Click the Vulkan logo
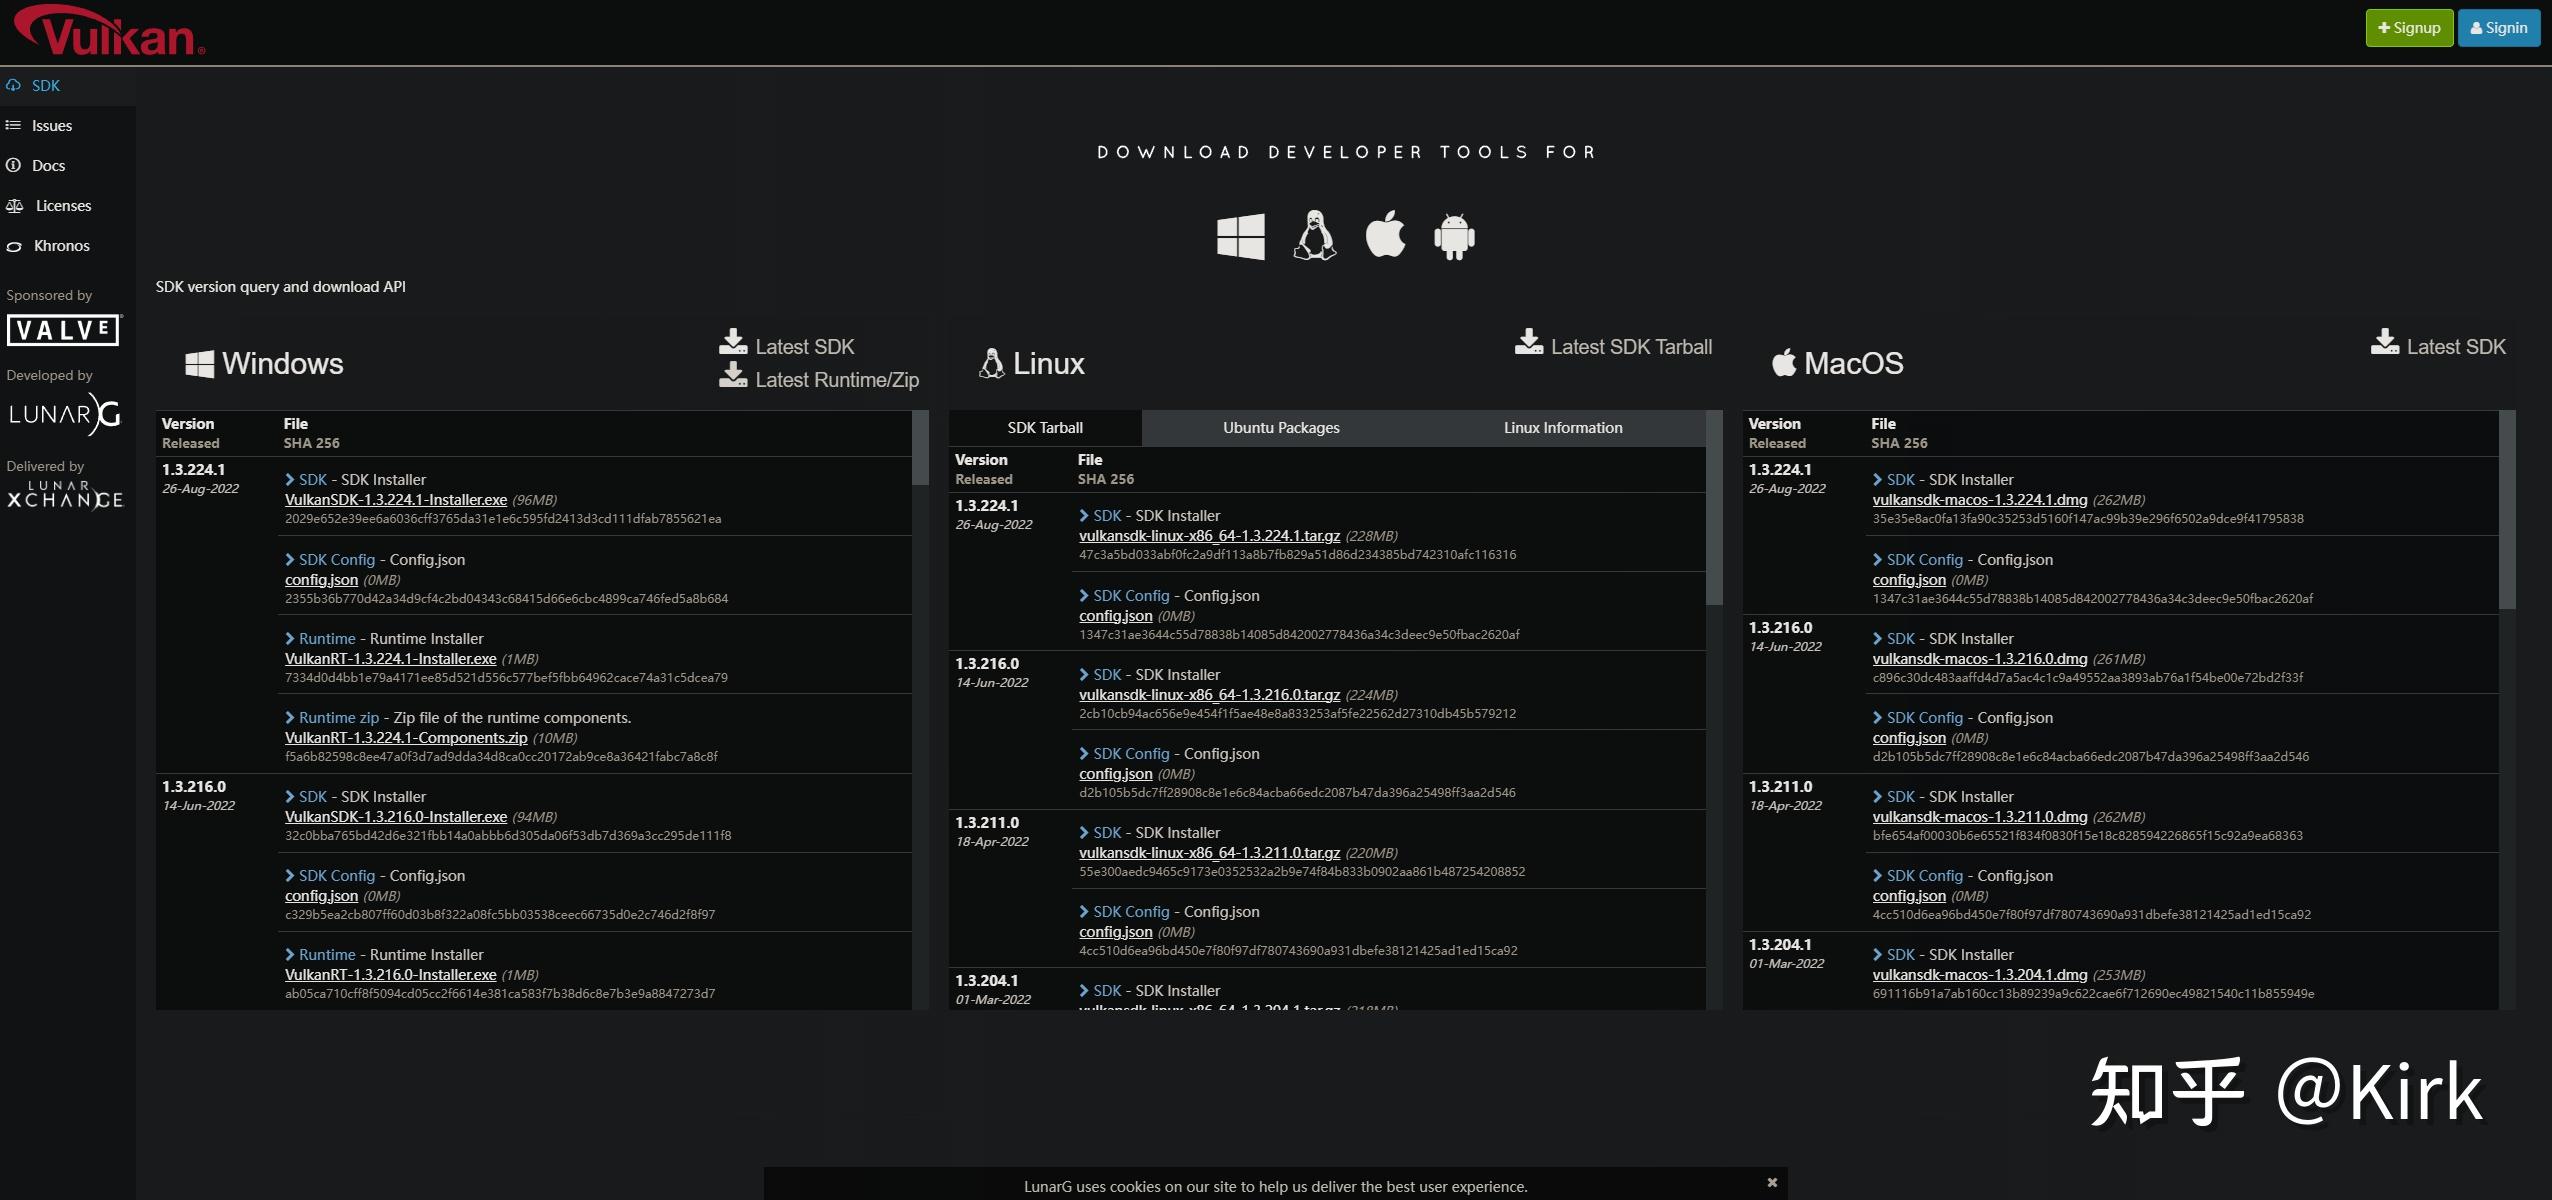The image size is (2552, 1200). coord(109,30)
